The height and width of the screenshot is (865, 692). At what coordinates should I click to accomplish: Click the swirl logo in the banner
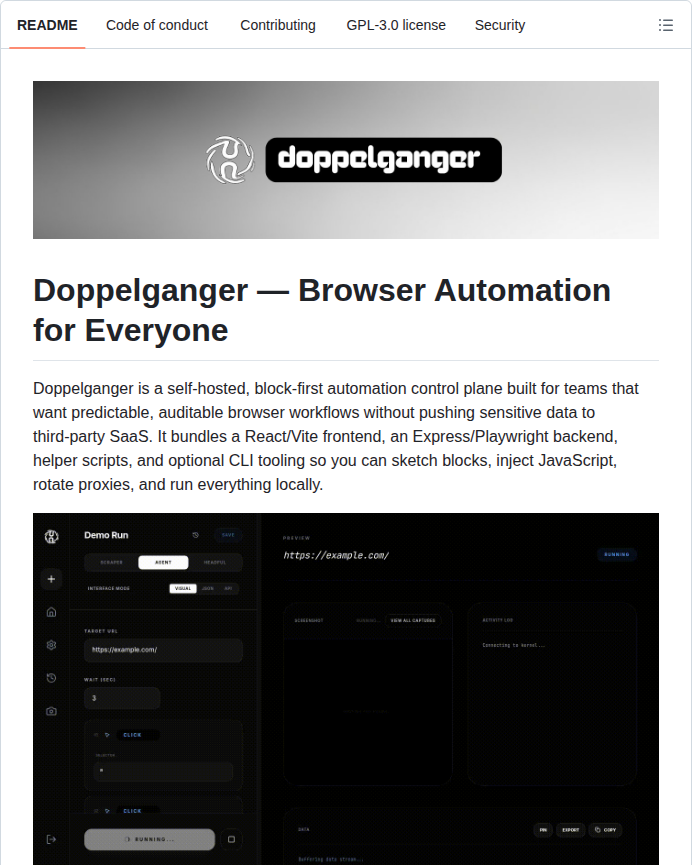230,160
